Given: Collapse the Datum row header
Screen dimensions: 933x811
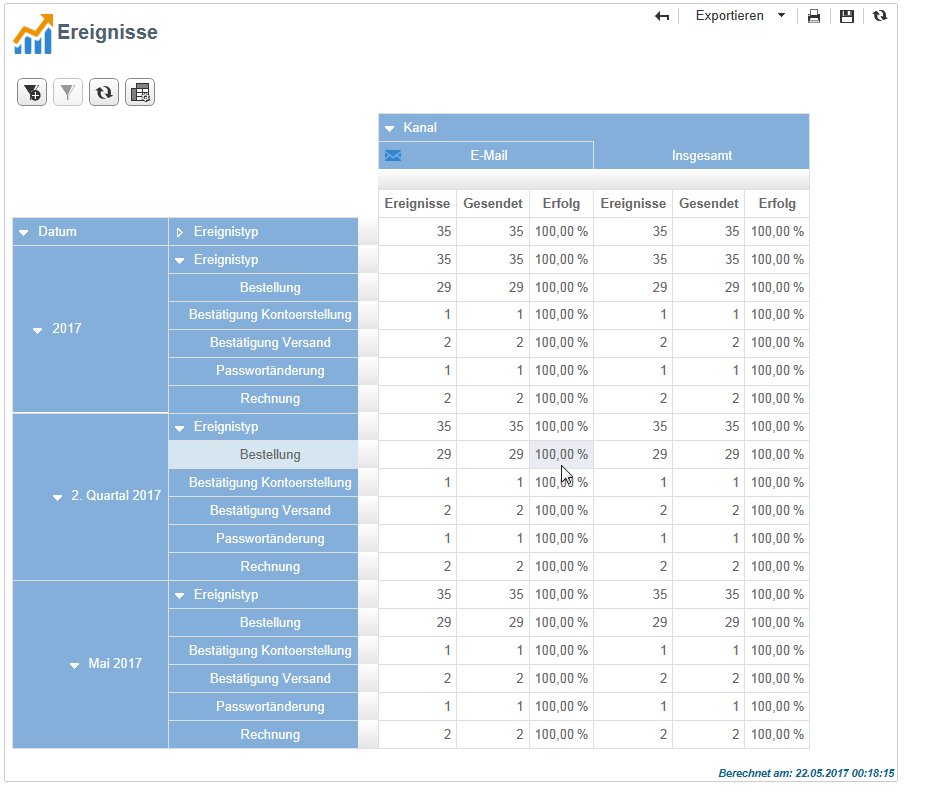Looking at the screenshot, I should point(24,232).
